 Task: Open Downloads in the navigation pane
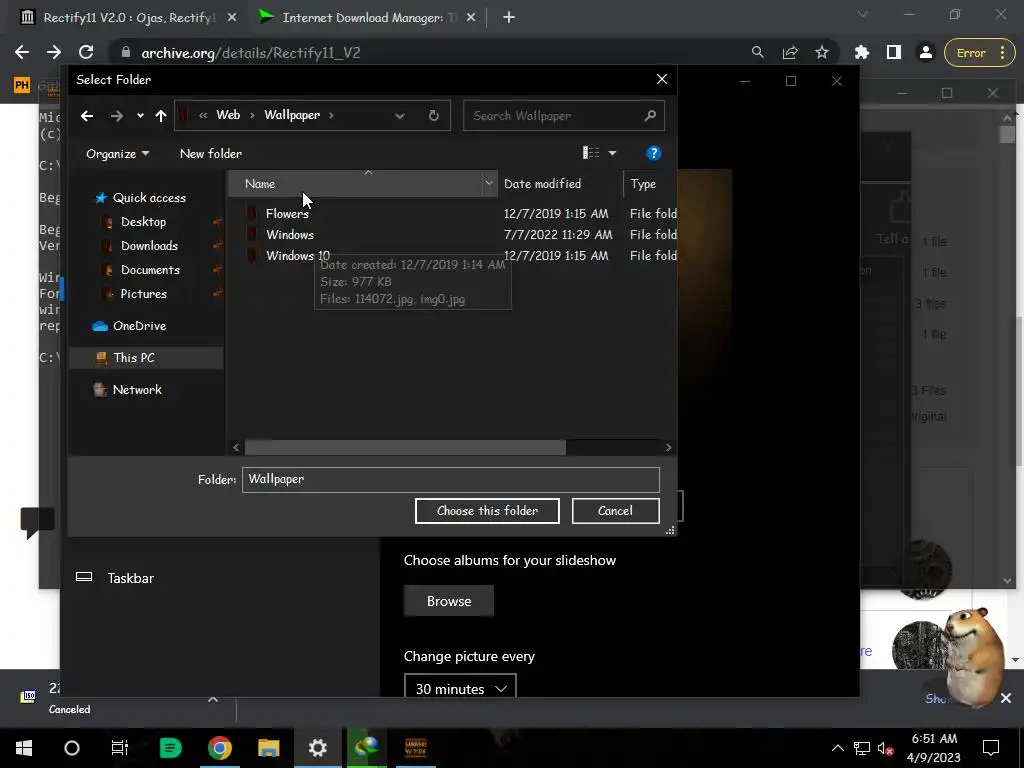[x=149, y=246]
